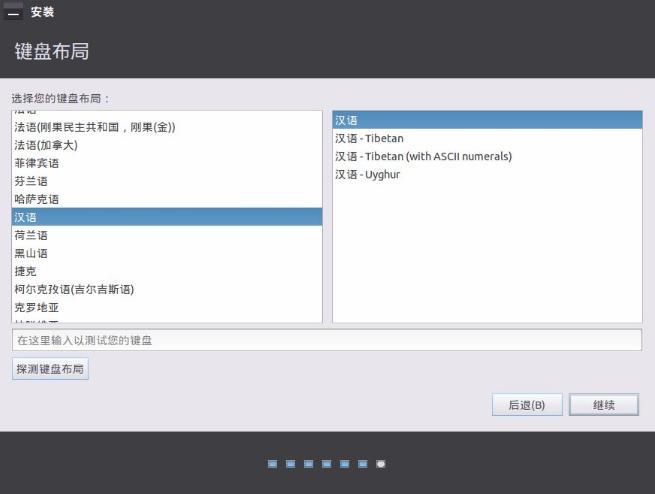
Task: Select 汉语 - Tibetan (with ASCII numerals)
Action: point(423,156)
